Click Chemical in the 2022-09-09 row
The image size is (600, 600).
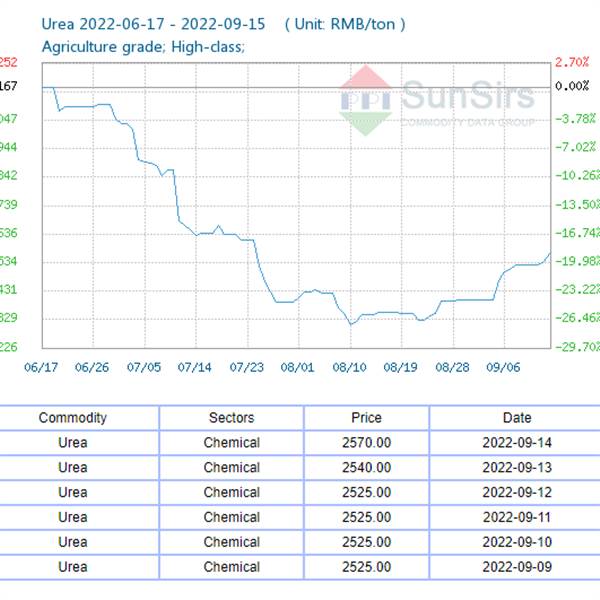coord(232,567)
